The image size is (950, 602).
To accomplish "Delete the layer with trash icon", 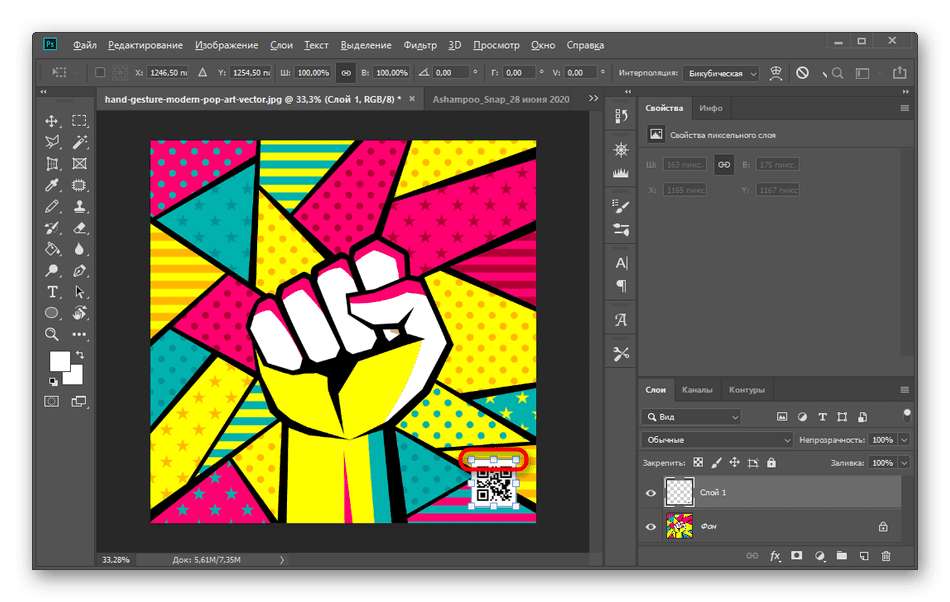I will coord(886,555).
